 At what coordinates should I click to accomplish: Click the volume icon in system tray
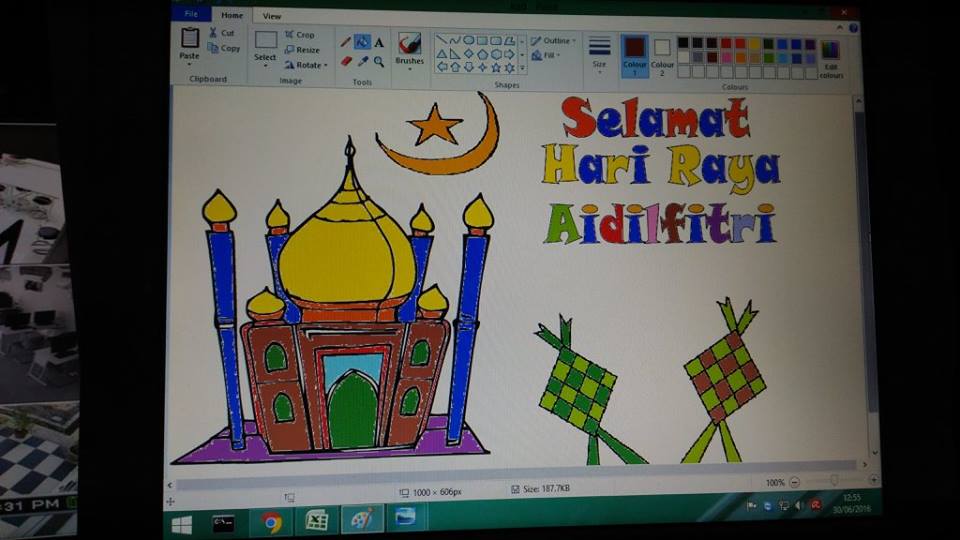[x=799, y=506]
